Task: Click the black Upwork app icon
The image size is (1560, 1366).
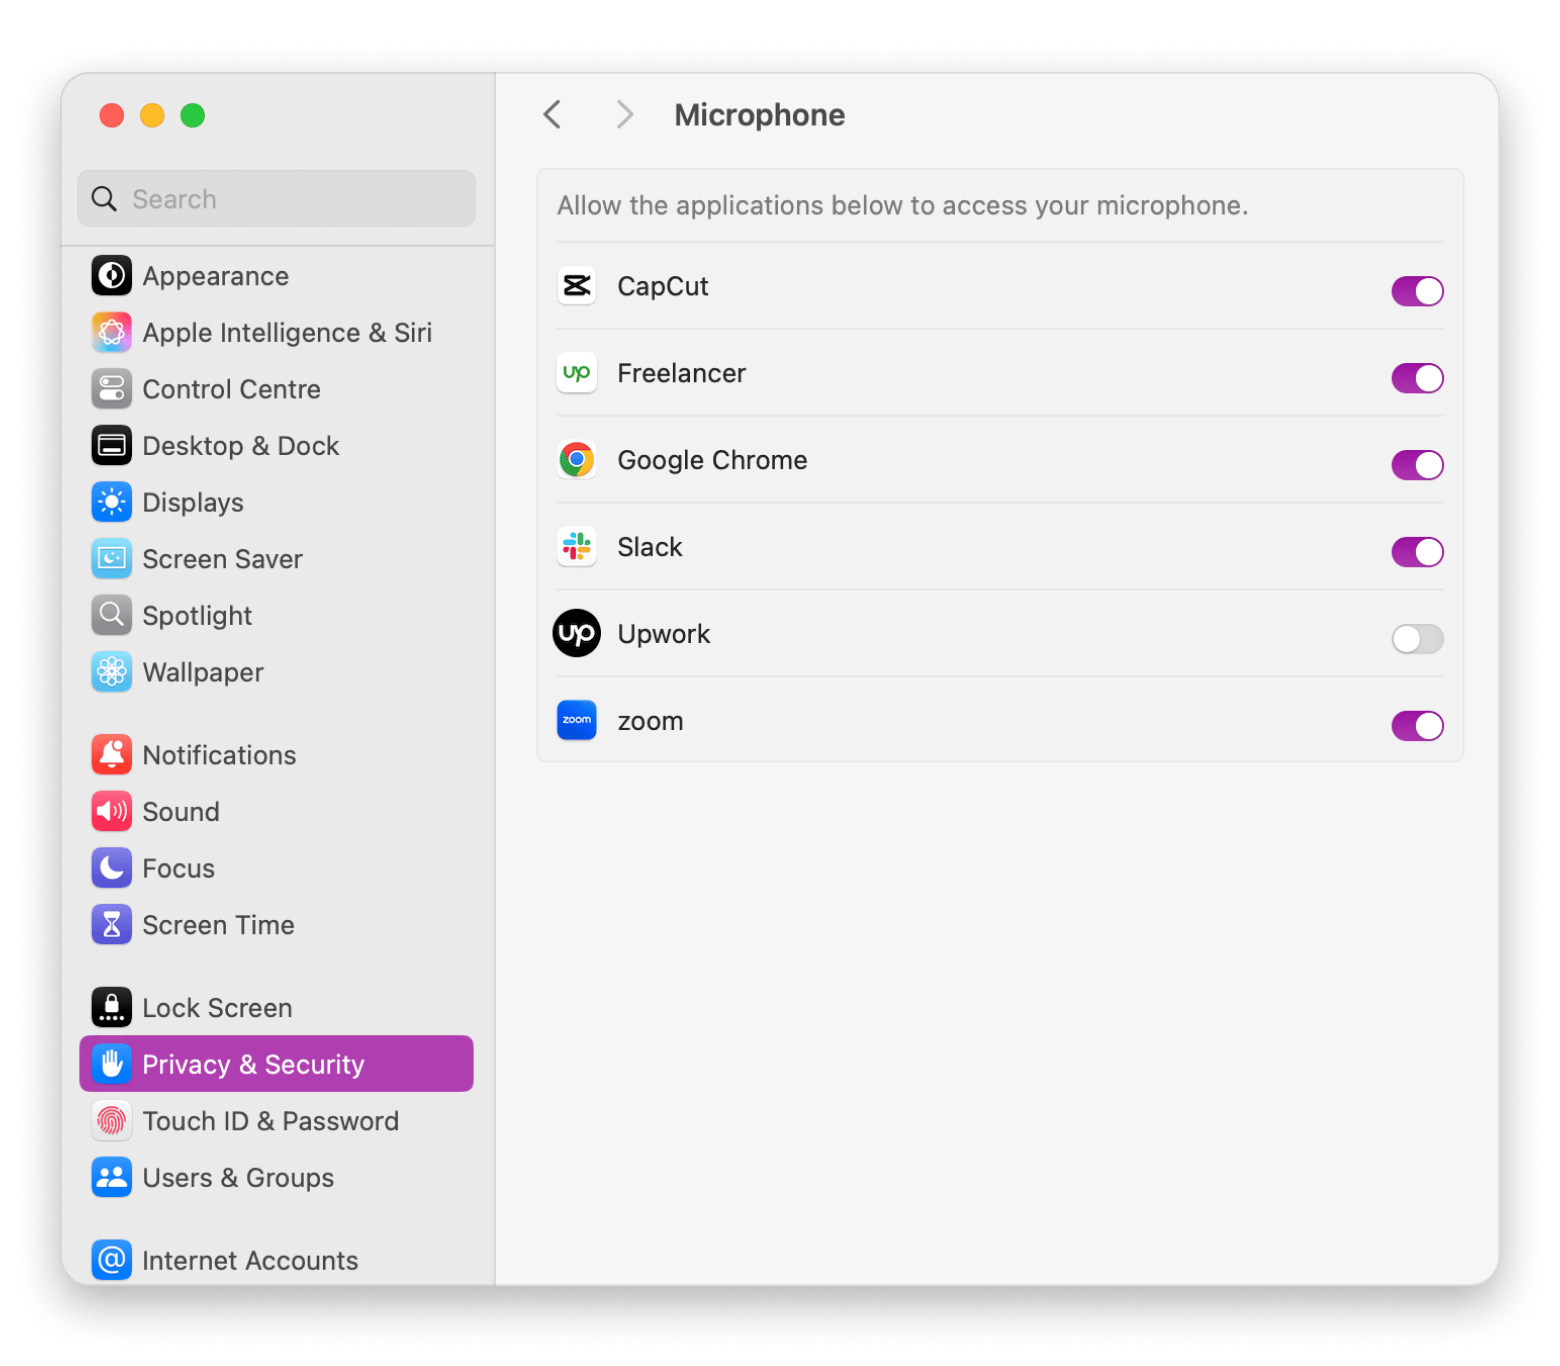Action: 577,634
